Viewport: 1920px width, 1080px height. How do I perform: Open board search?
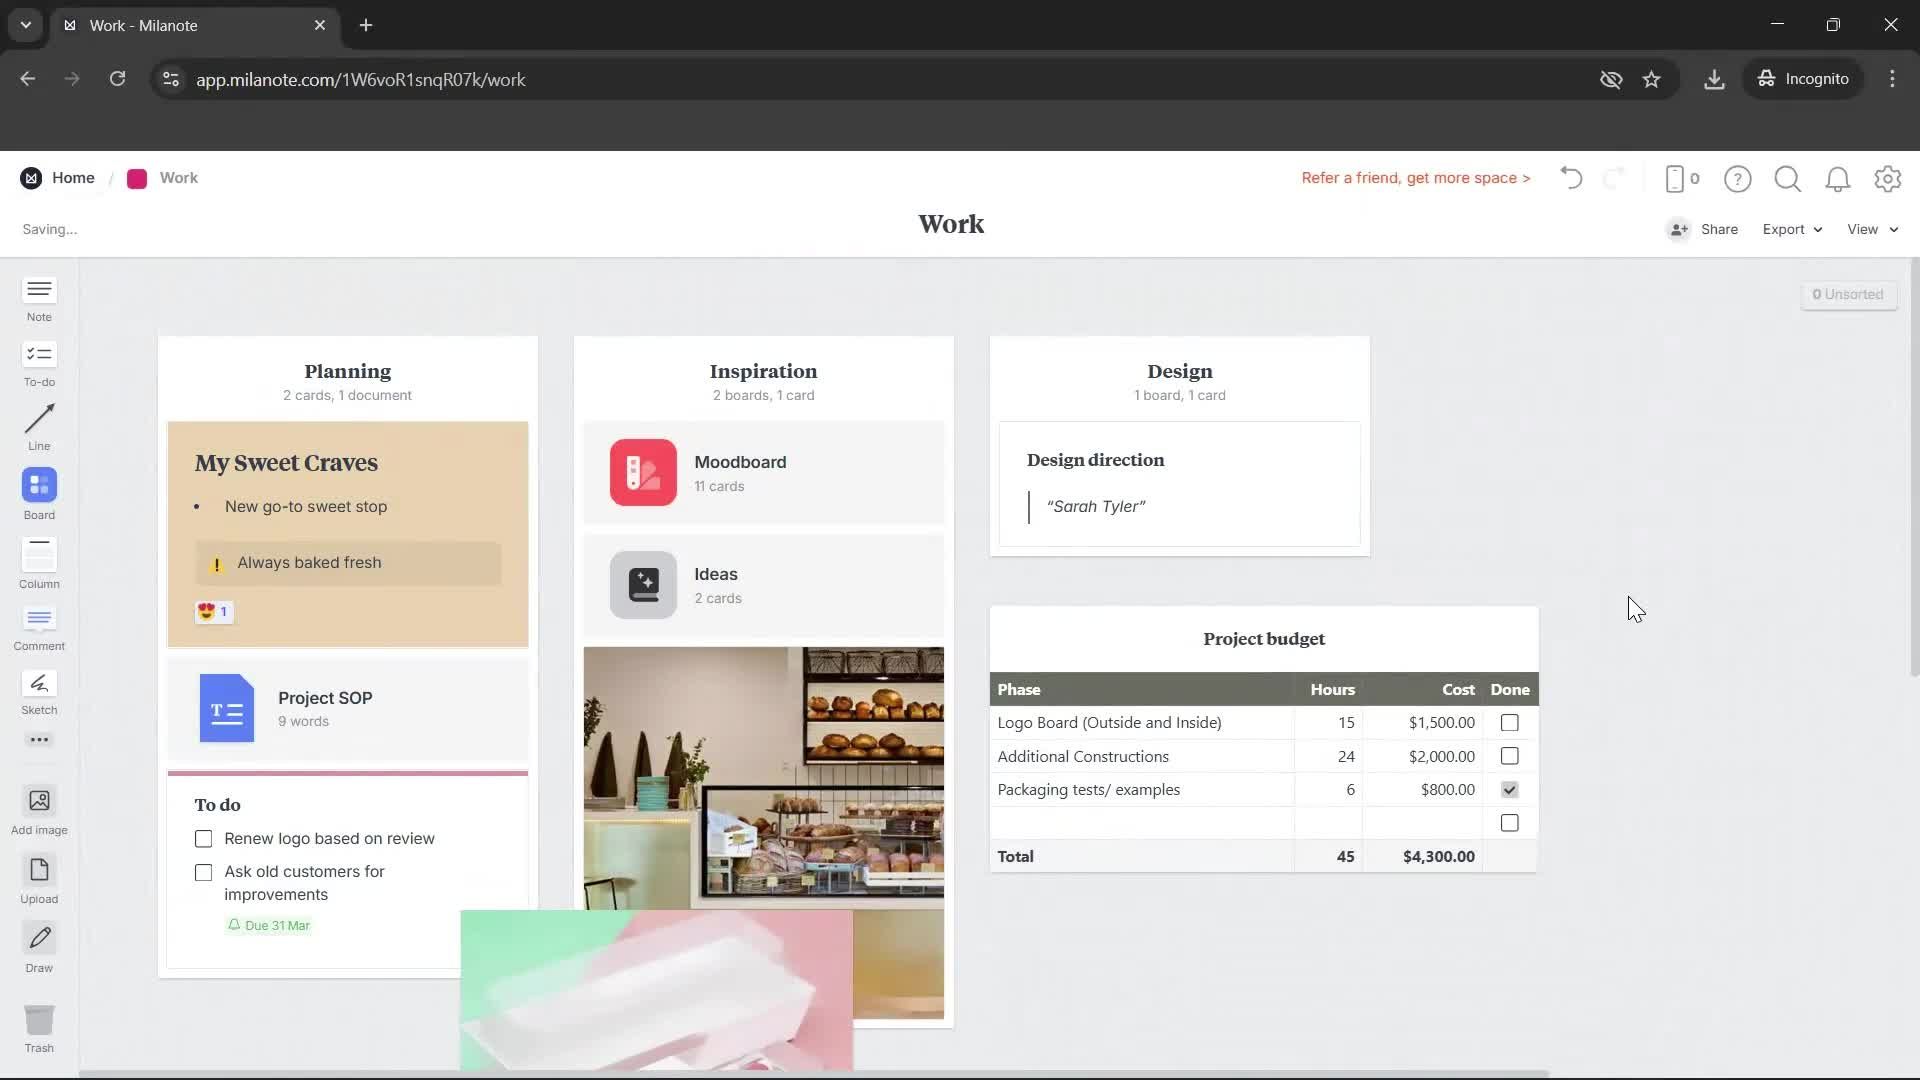pos(1787,178)
